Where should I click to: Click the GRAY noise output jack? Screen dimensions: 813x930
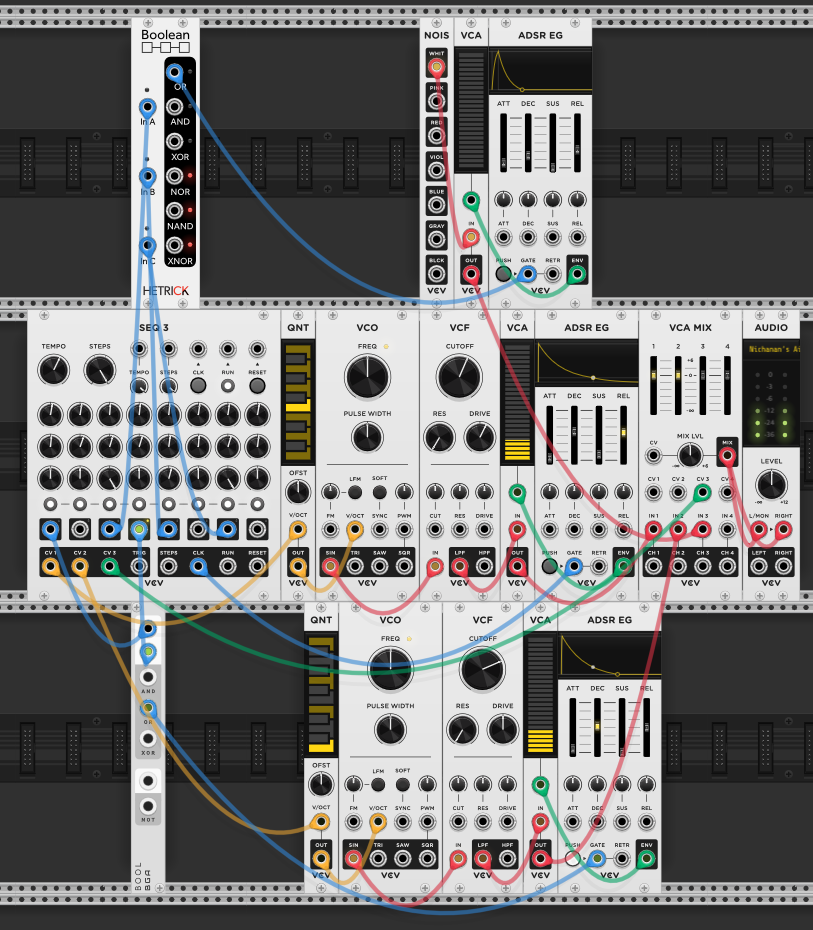(436, 240)
